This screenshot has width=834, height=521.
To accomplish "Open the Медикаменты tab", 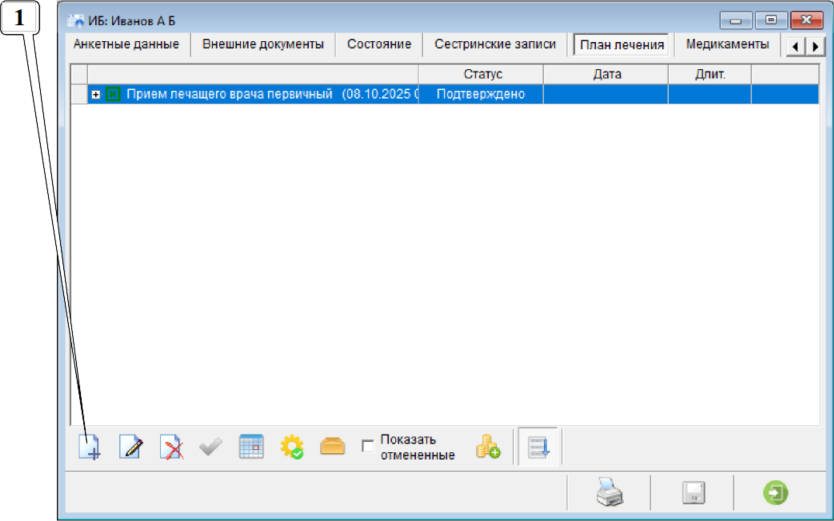I will click(727, 45).
